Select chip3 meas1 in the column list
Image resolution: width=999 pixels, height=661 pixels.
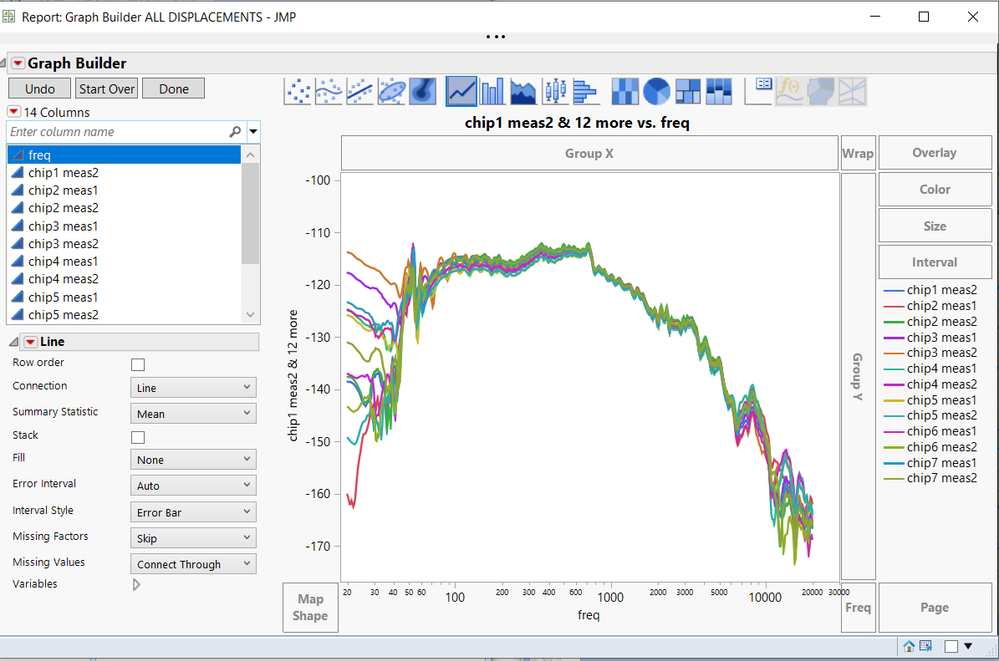pos(63,226)
